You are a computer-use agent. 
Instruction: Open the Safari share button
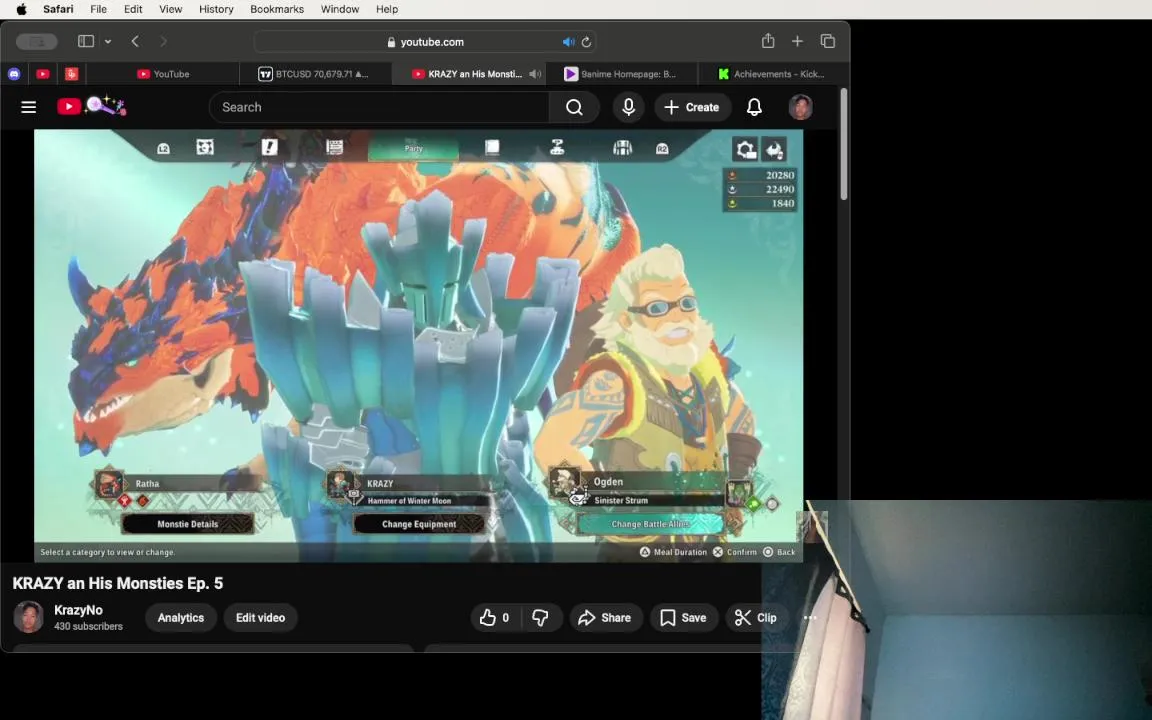768,41
